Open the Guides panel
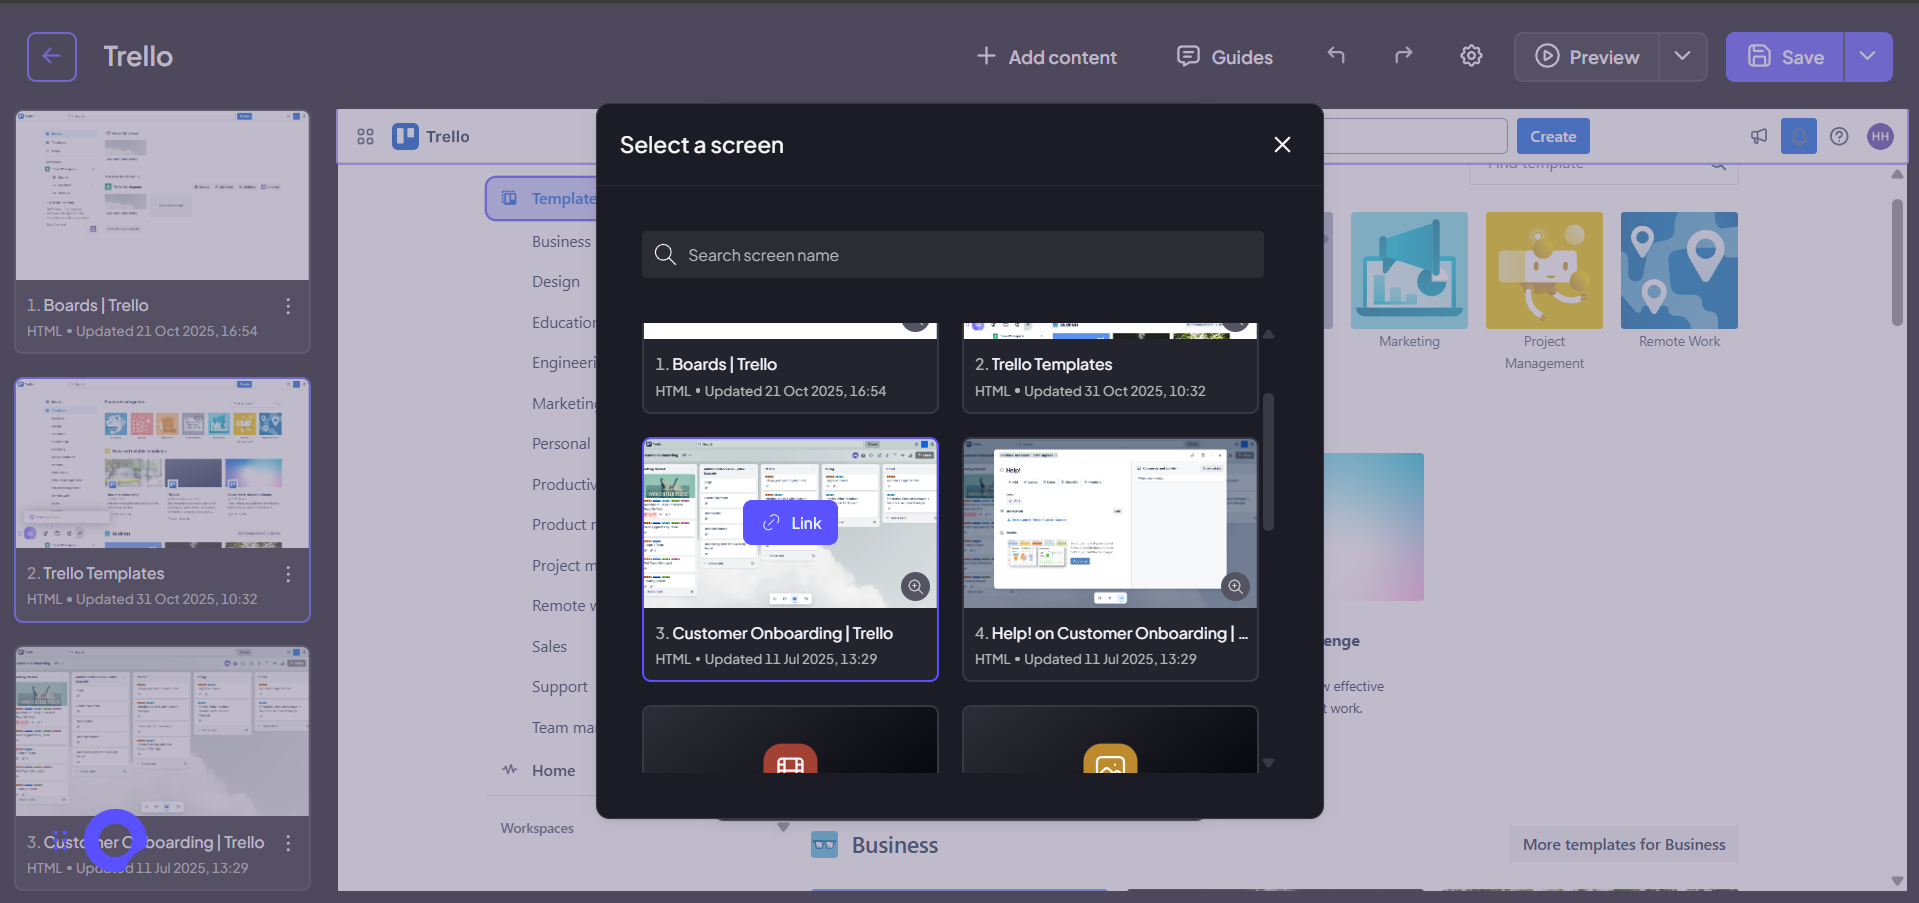The image size is (1919, 903). [1225, 57]
